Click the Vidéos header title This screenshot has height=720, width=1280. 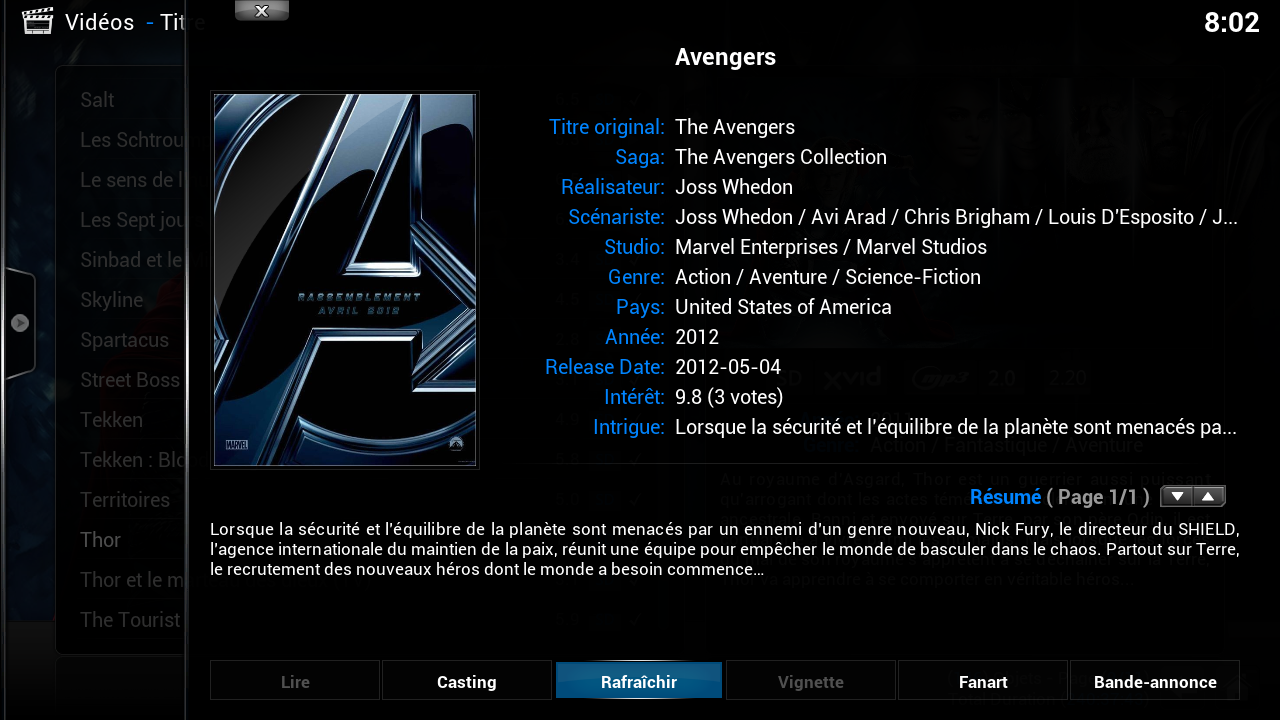pos(99,22)
